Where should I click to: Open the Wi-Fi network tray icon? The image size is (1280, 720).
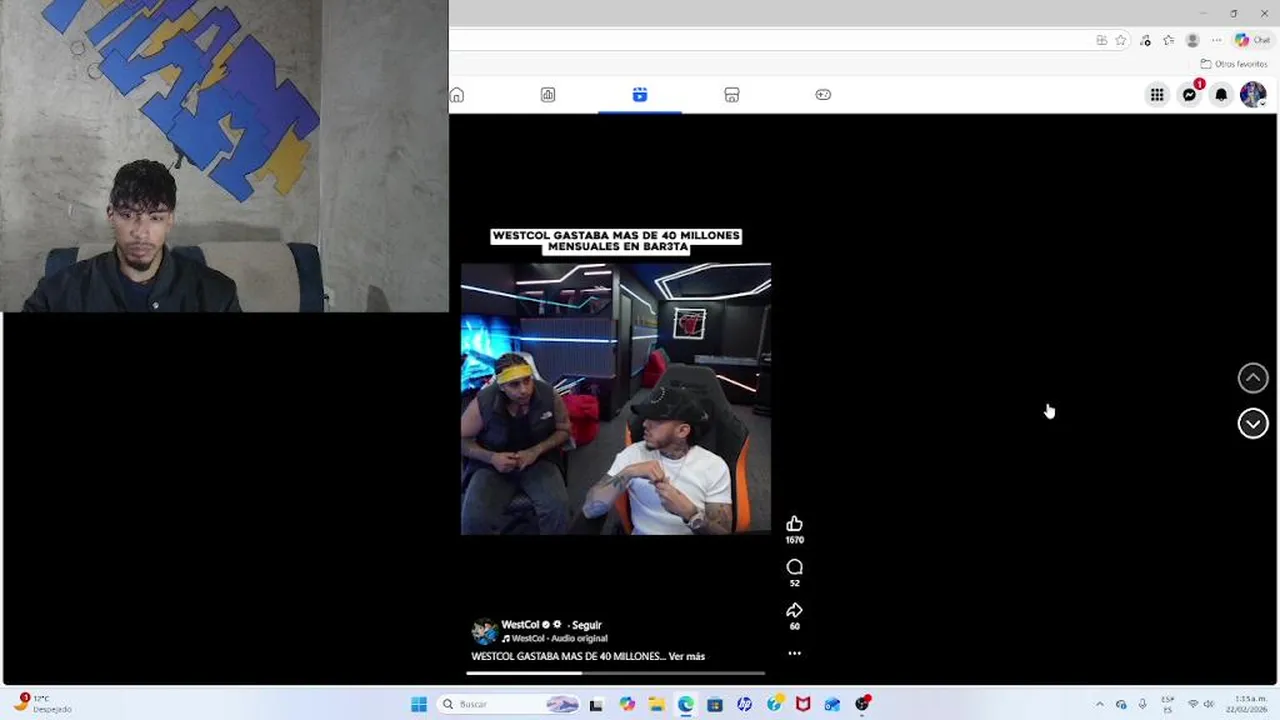pyautogui.click(x=1193, y=704)
